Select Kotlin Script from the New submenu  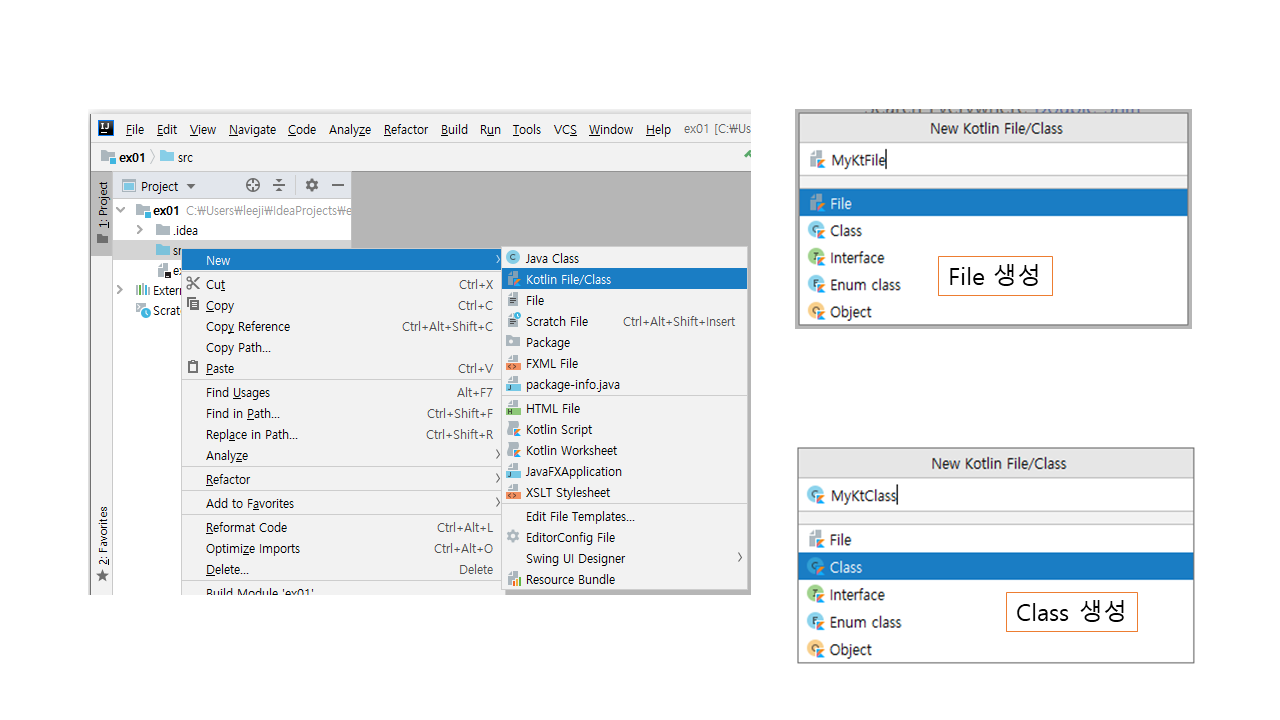[x=559, y=429]
